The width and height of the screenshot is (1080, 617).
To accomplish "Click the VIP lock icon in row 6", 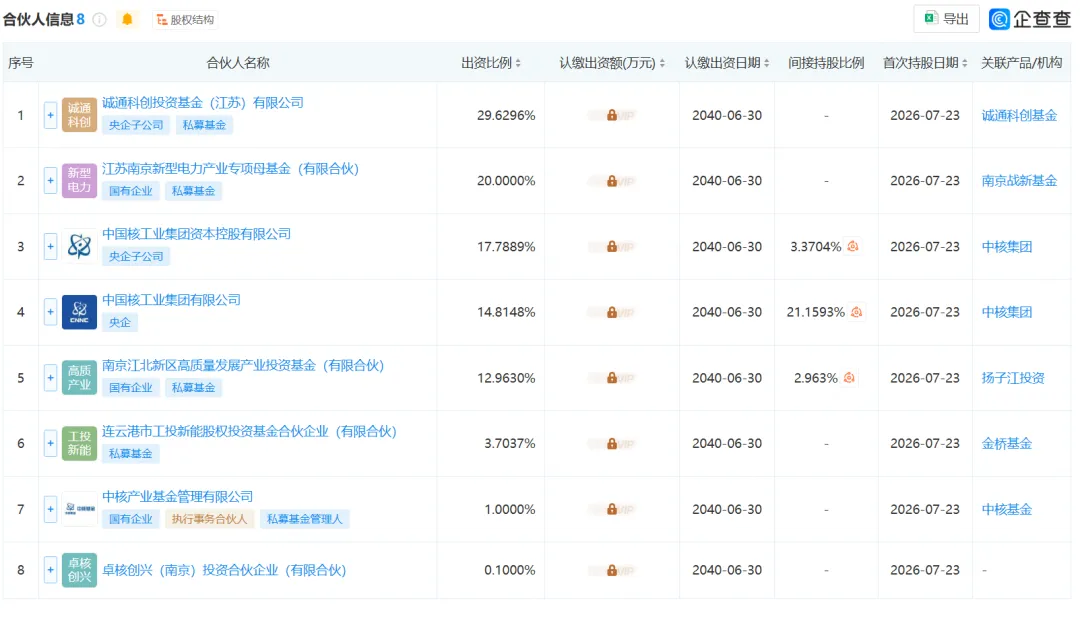I will click(x=612, y=443).
